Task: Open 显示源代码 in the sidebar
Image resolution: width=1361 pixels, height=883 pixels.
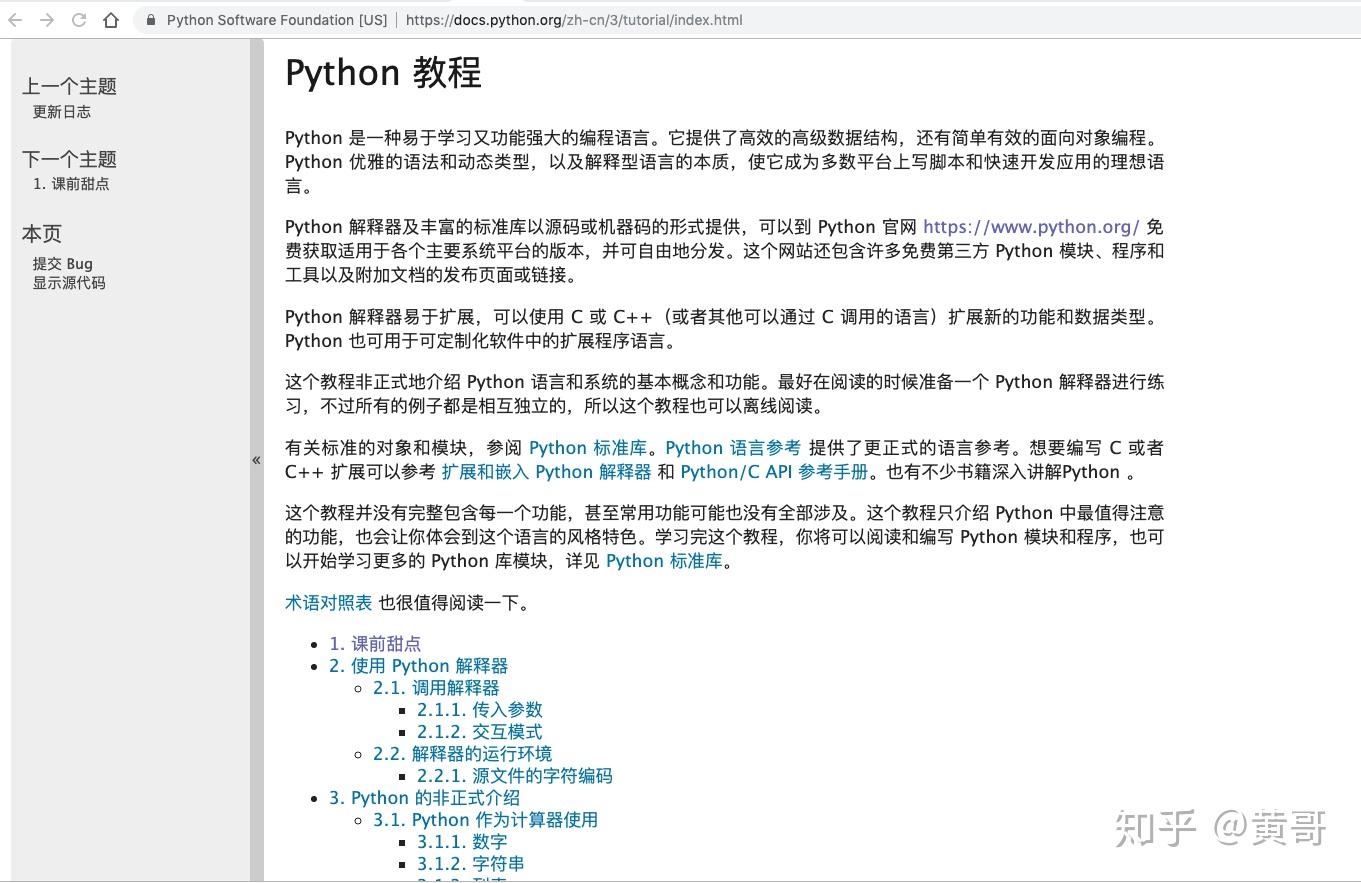Action: coord(69,282)
